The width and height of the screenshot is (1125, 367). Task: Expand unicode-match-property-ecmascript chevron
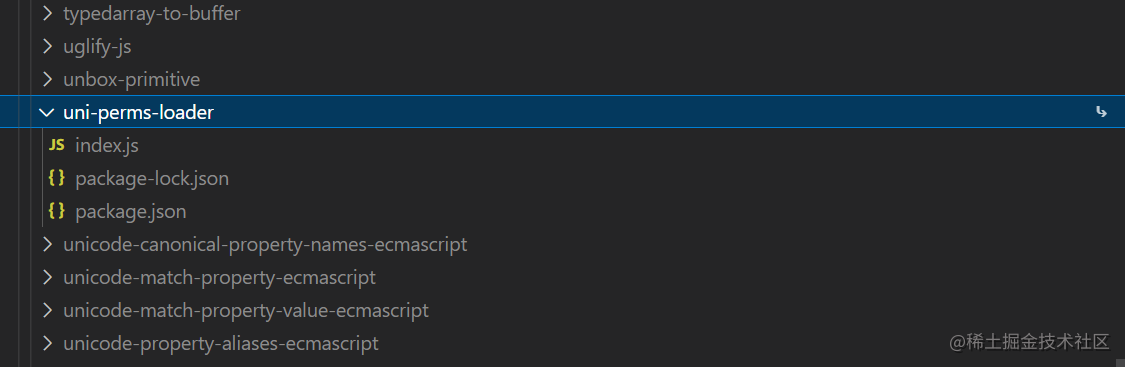[47, 277]
